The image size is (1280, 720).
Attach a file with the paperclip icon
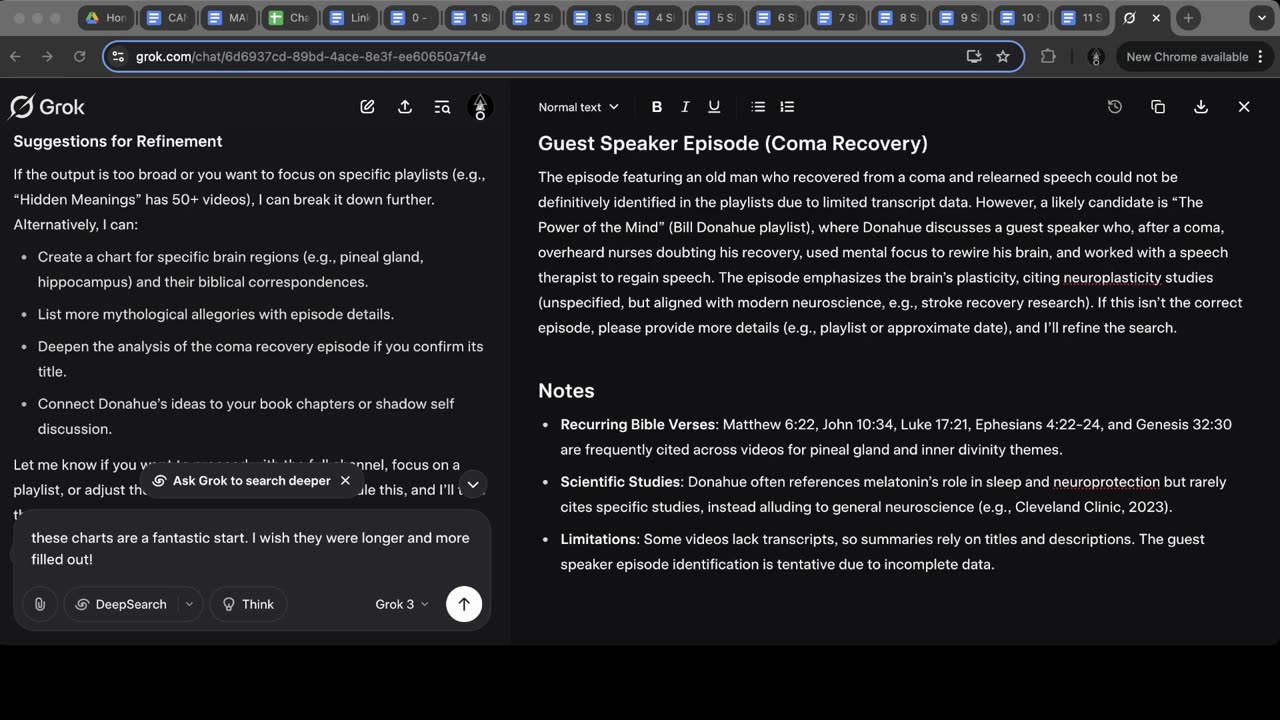click(40, 604)
